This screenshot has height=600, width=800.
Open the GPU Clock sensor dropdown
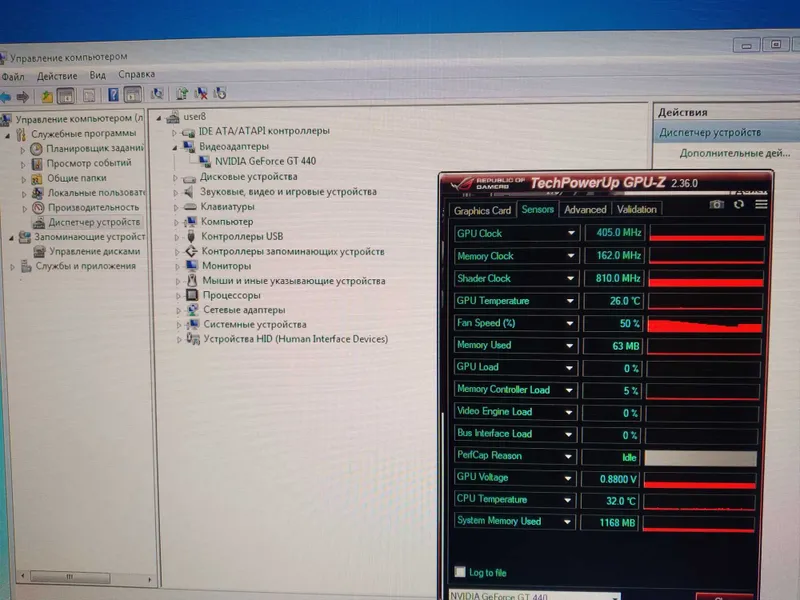[571, 233]
